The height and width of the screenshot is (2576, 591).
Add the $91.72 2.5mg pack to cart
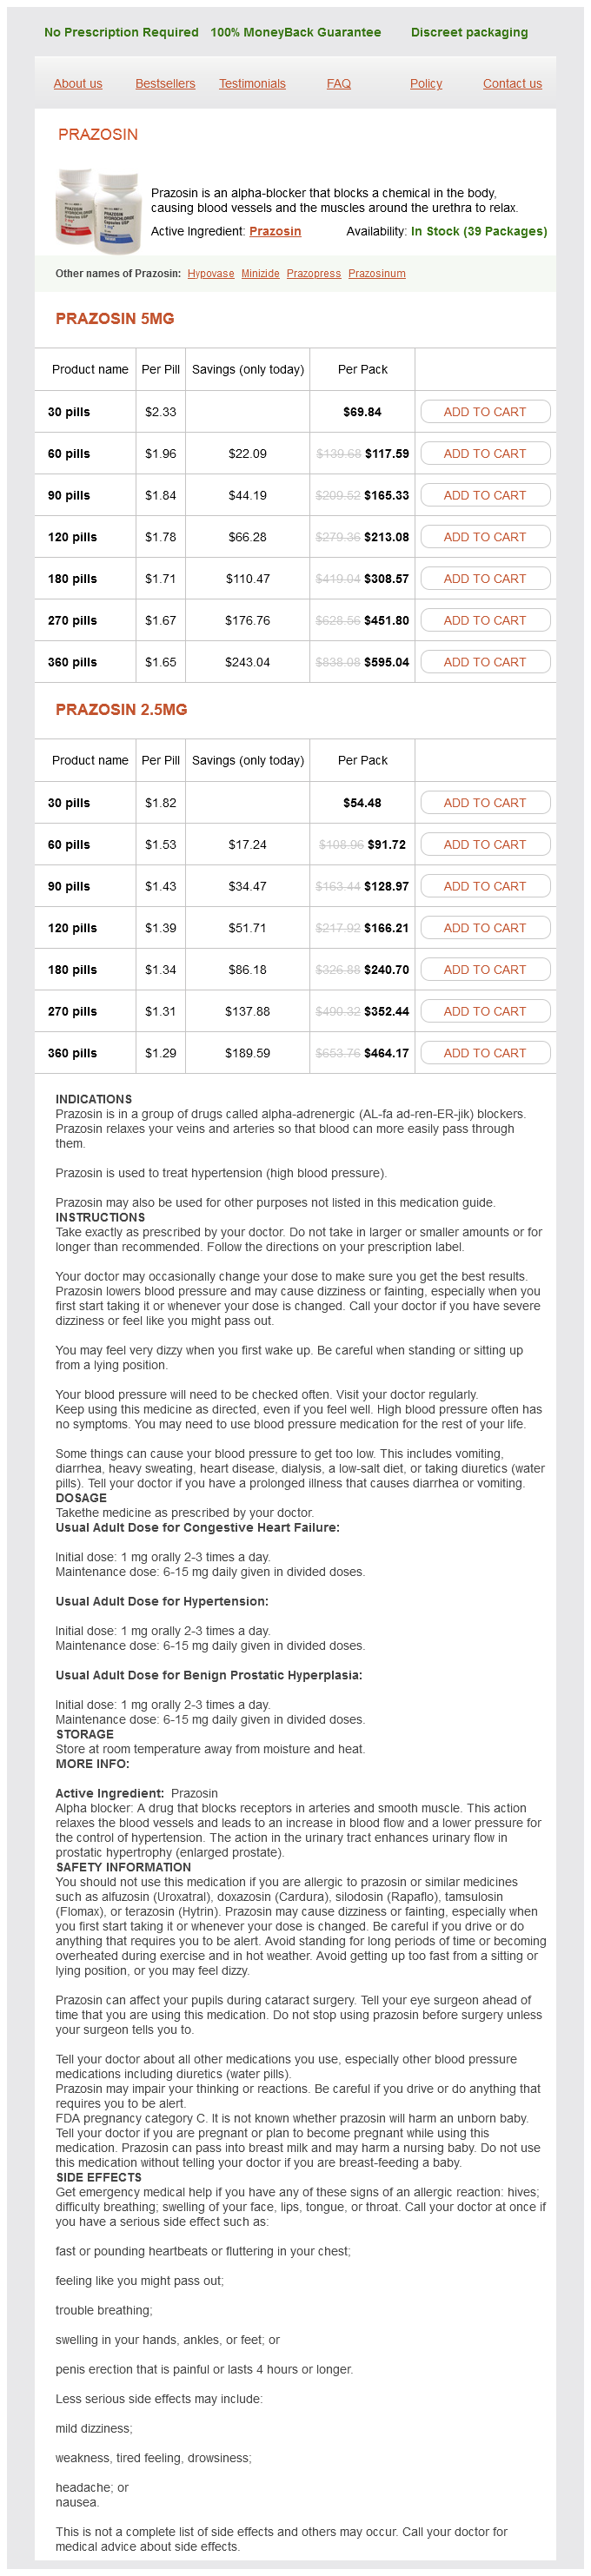click(485, 845)
